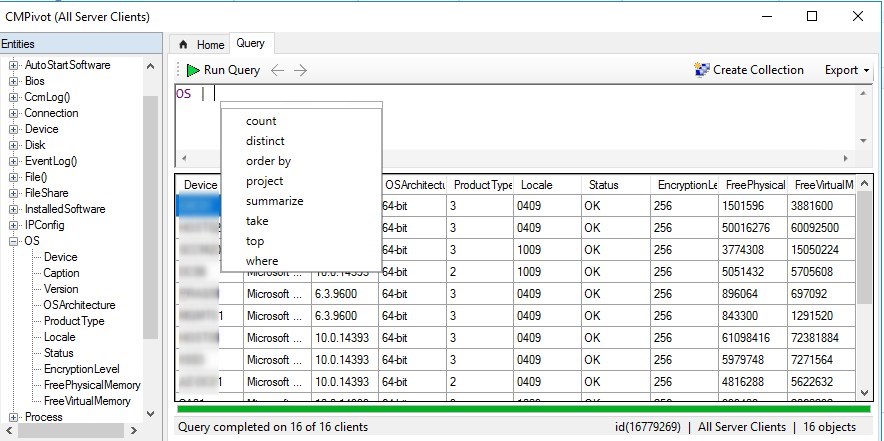Expand the Disk entity node
The width and height of the screenshot is (884, 441).
pyautogui.click(x=14, y=145)
